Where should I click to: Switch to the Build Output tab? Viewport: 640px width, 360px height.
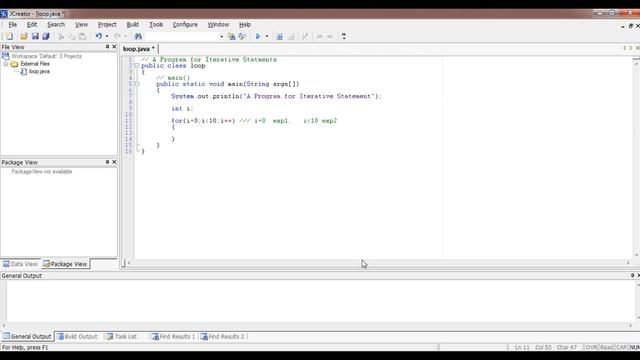[x=78, y=337]
